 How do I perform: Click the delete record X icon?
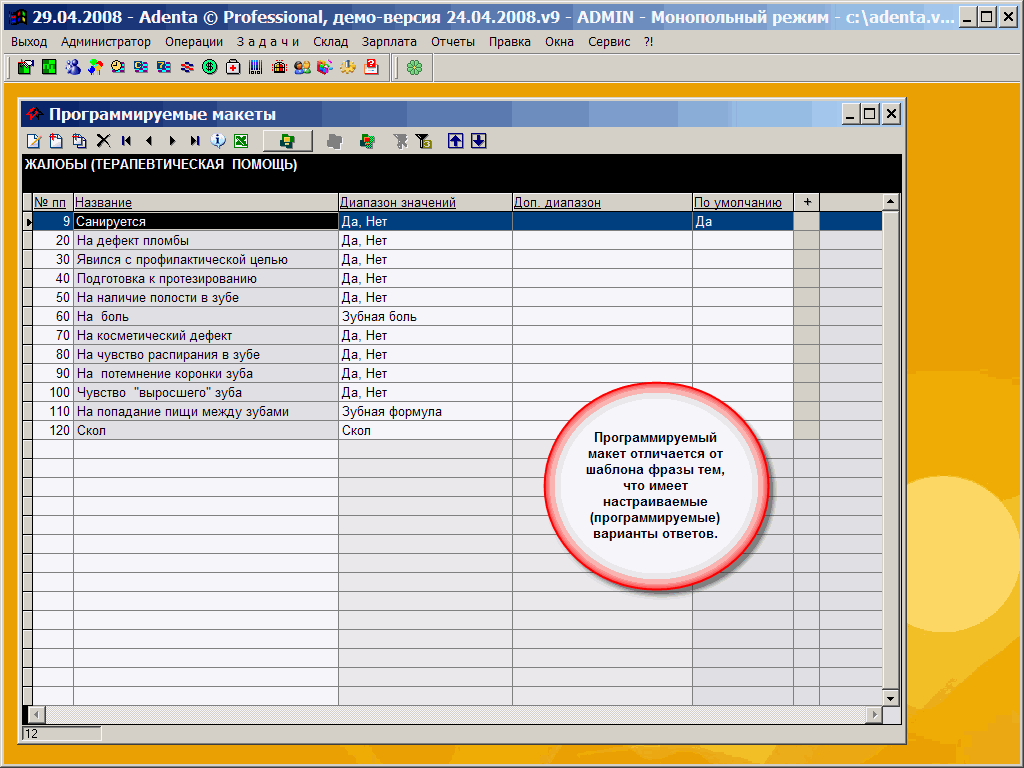103,141
